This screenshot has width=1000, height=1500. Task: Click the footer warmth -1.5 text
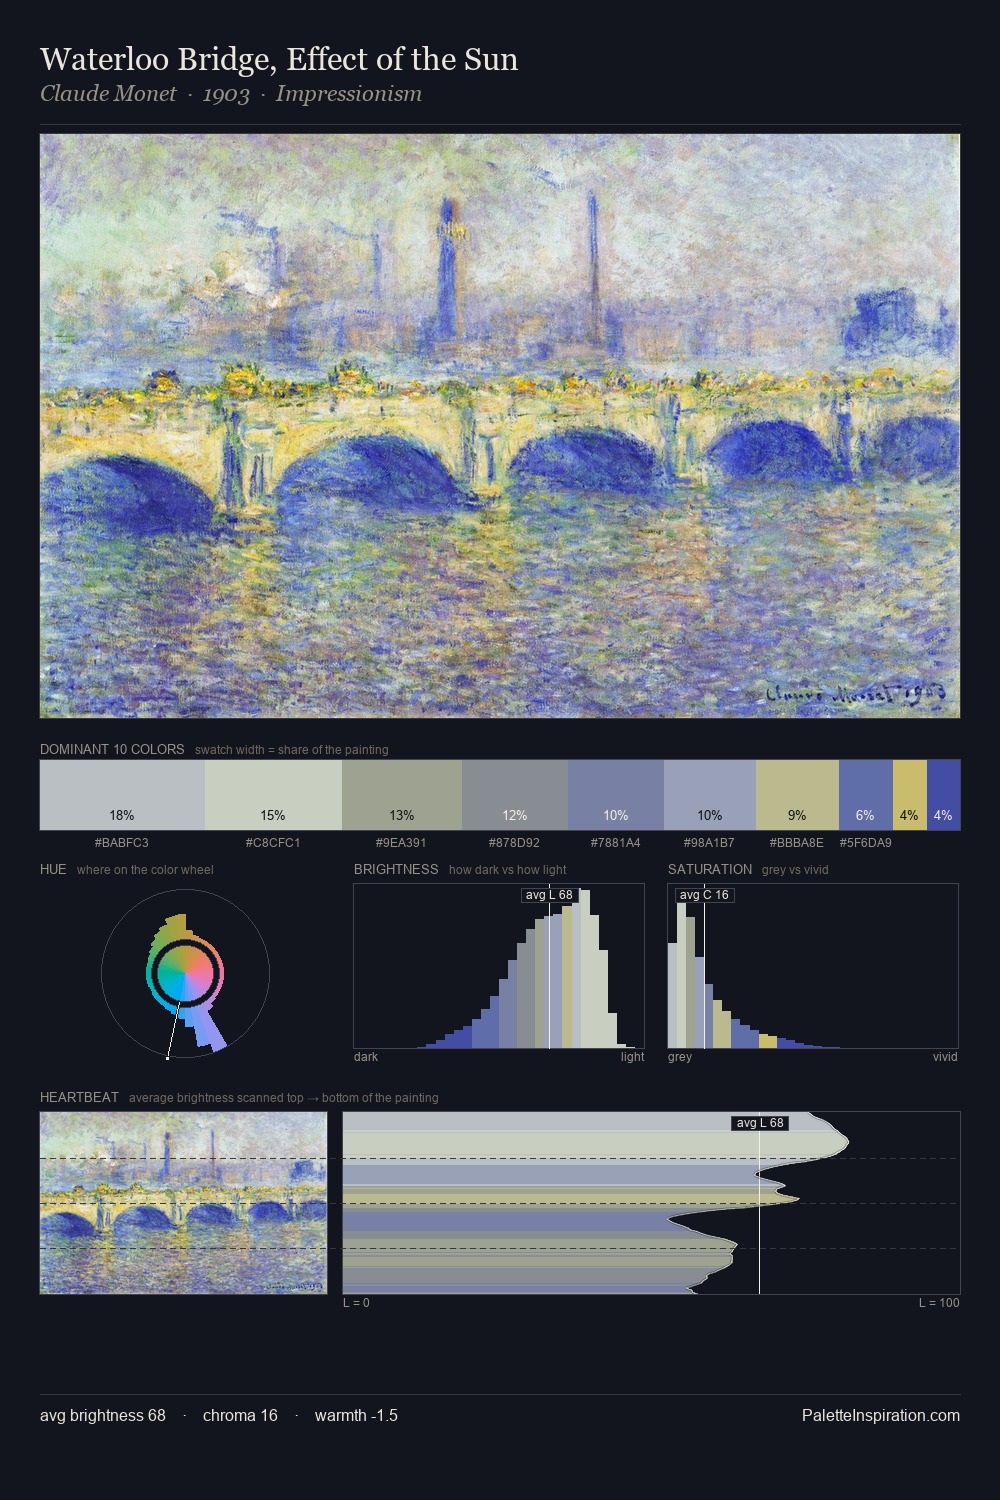point(356,1415)
